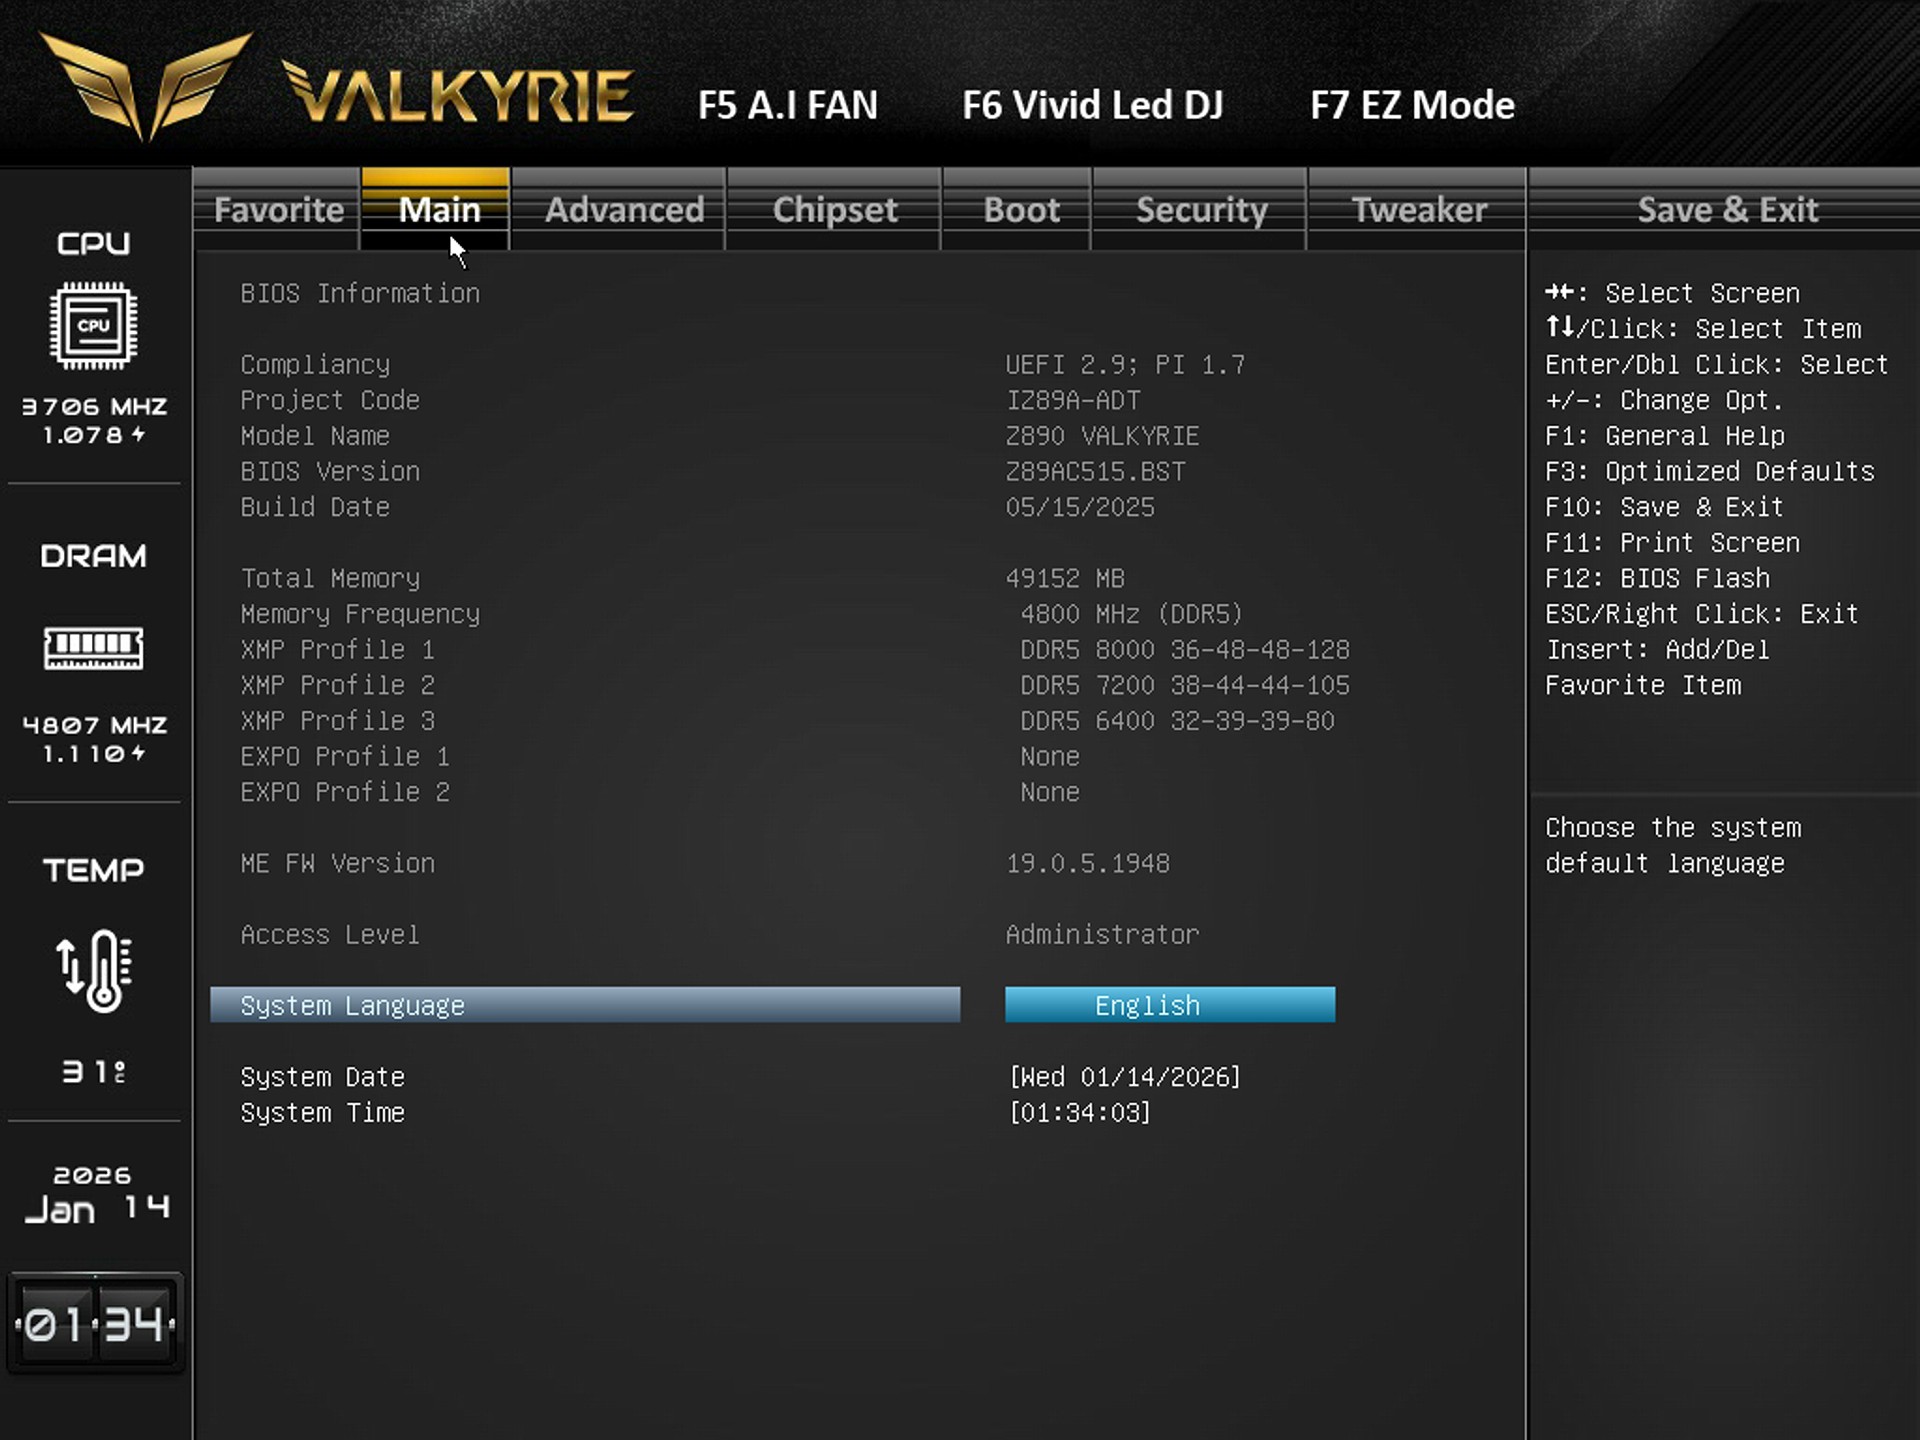Image resolution: width=1920 pixels, height=1440 pixels.
Task: Go to the Chipset tab
Action: click(834, 210)
